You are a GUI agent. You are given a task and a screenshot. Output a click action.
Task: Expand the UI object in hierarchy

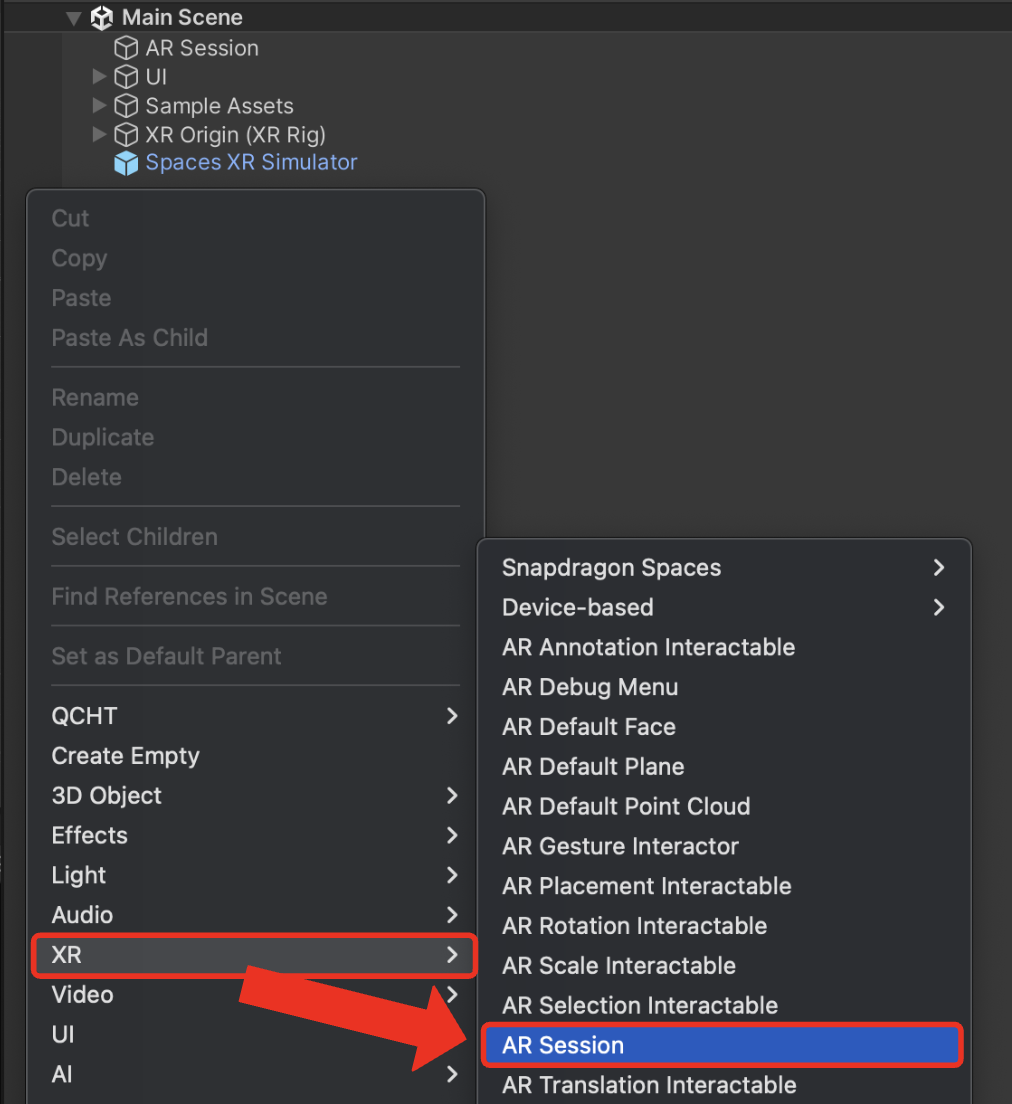tap(99, 76)
